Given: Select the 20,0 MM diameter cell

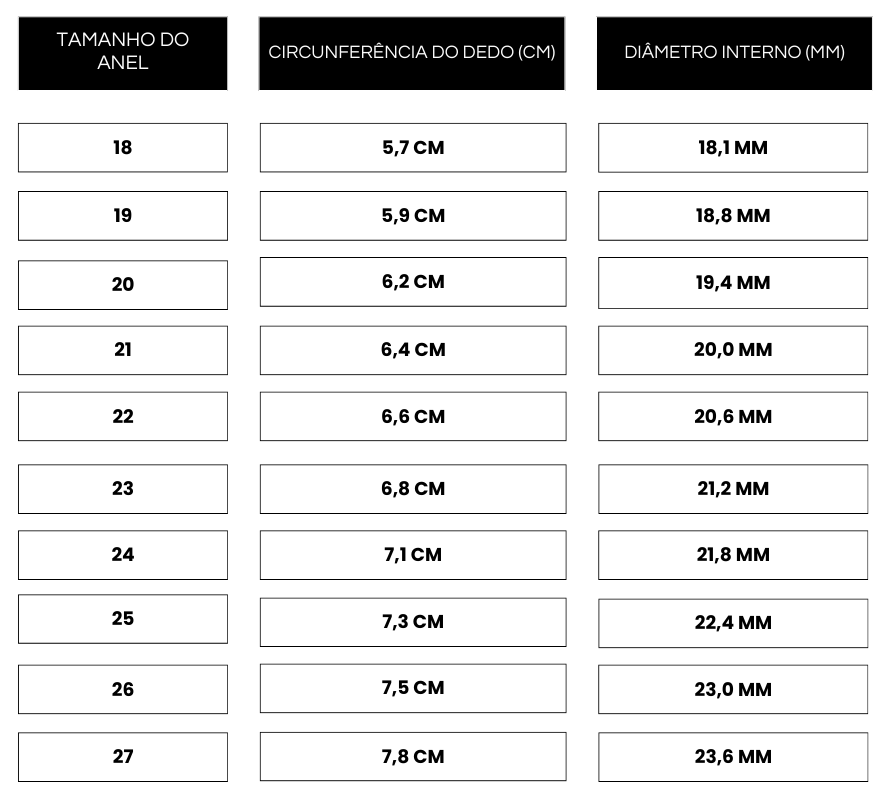Looking at the screenshot, I should [x=733, y=350].
